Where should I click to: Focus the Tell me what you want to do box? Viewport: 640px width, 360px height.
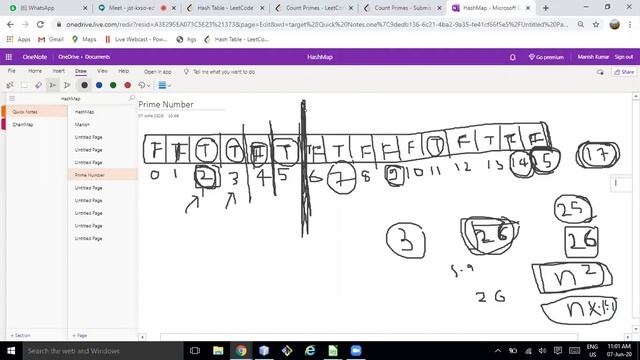pyautogui.click(x=220, y=72)
